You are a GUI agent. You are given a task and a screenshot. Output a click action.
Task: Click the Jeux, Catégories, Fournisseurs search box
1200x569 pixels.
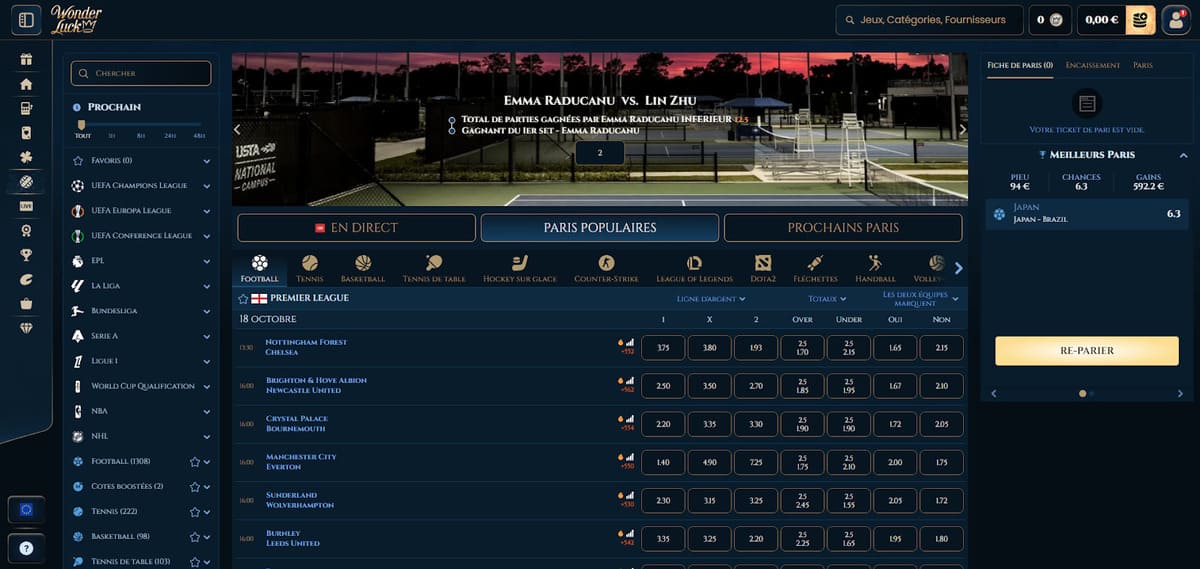[929, 20]
